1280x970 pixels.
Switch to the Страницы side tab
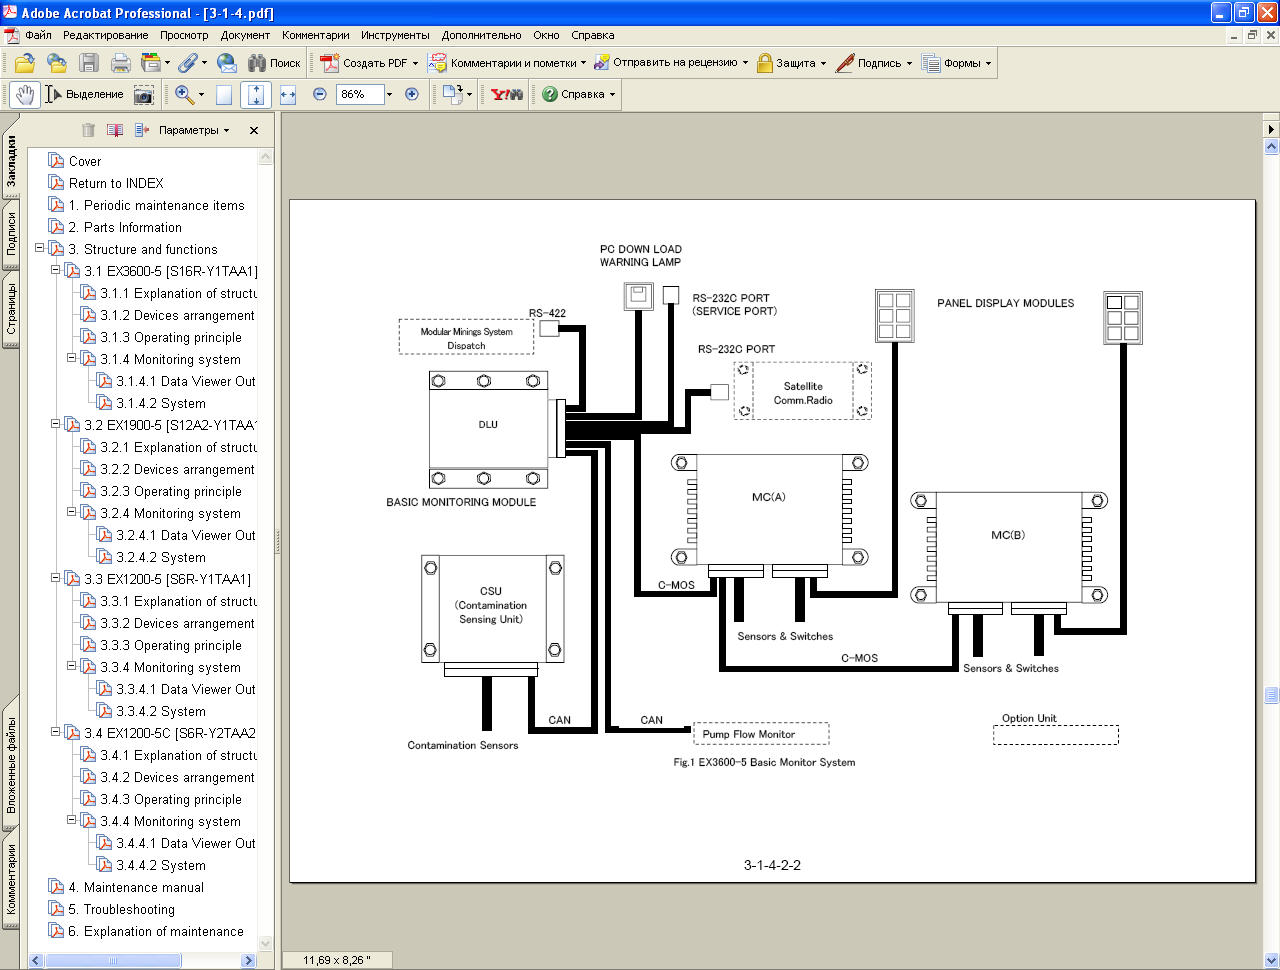(x=11, y=310)
